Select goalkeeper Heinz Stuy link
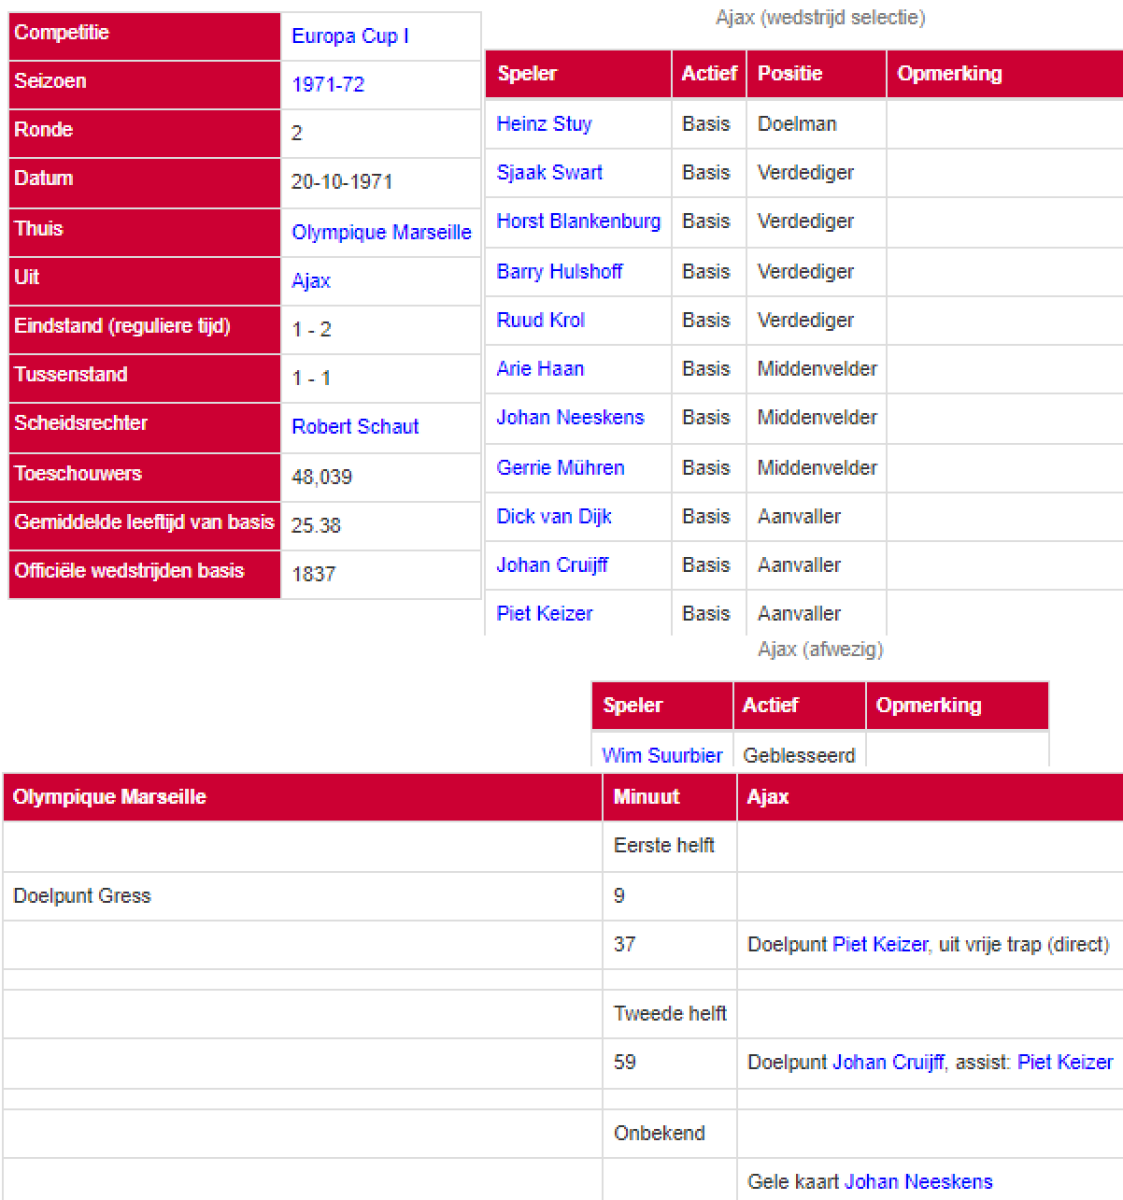 [x=544, y=124]
